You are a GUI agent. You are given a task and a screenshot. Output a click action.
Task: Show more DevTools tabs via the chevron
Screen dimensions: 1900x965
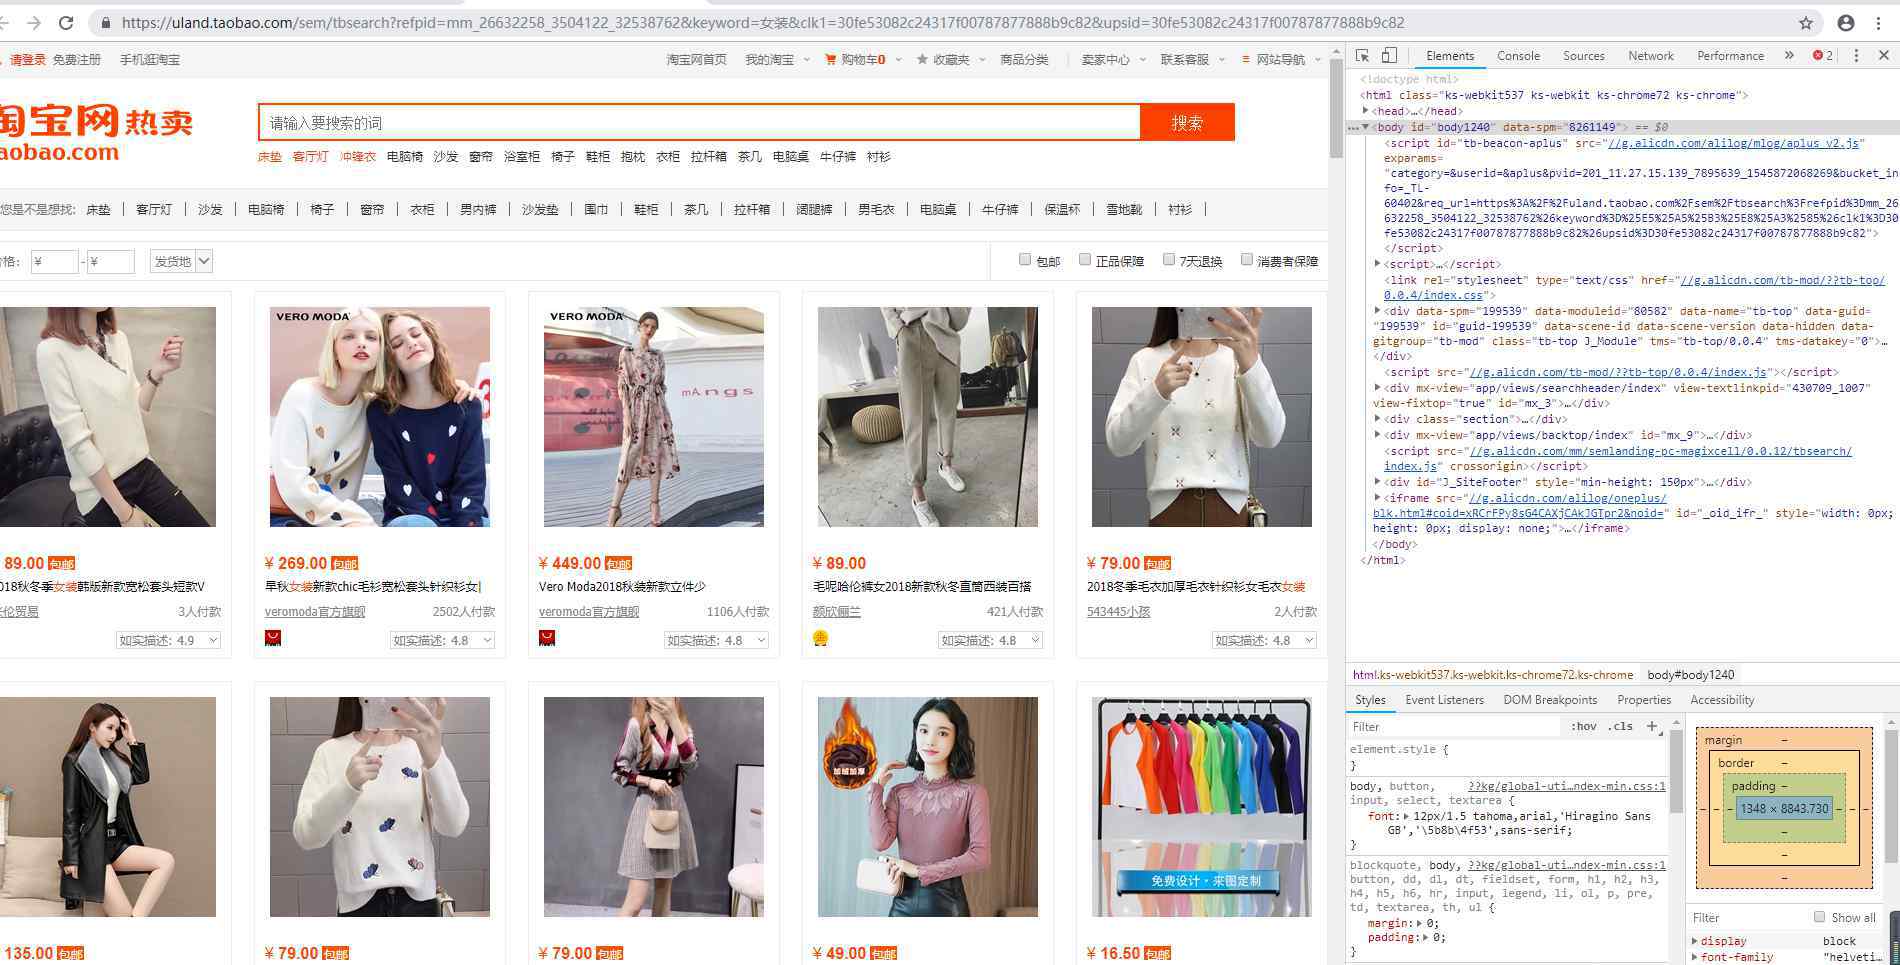(1789, 56)
